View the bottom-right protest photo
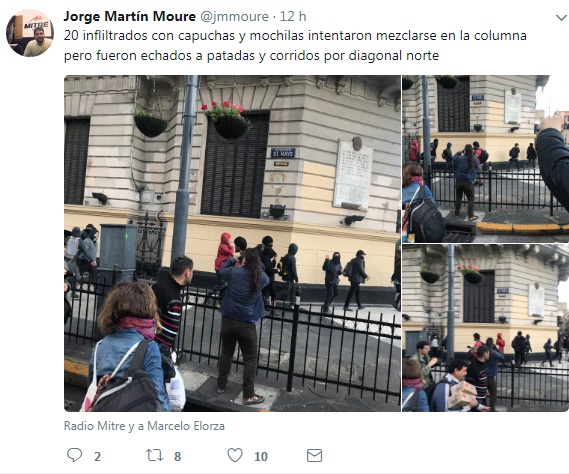Viewport: 569px width, 474px height. (x=486, y=328)
